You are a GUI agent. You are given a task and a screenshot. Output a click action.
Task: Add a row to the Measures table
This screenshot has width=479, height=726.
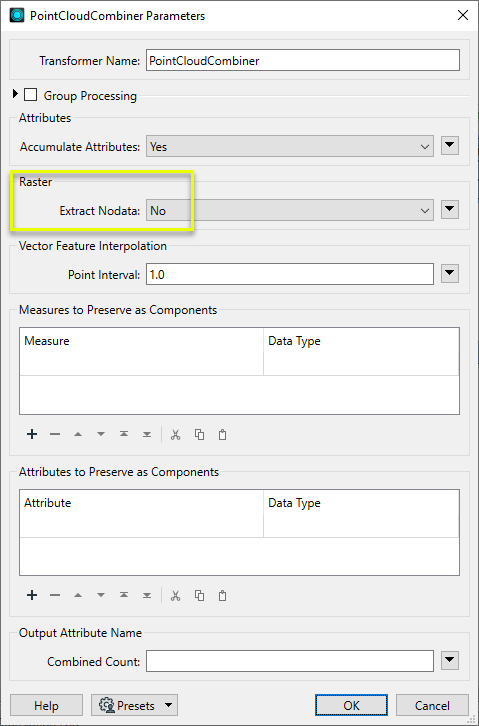(32, 434)
